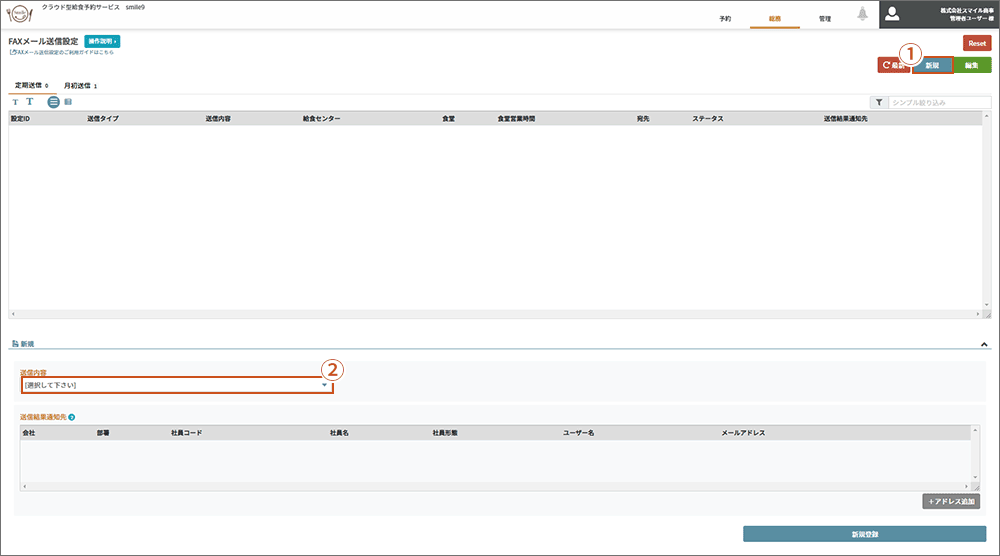Screen dimensions: 1000x556
Task: Click the filter funnel icon
Action: coord(877,102)
